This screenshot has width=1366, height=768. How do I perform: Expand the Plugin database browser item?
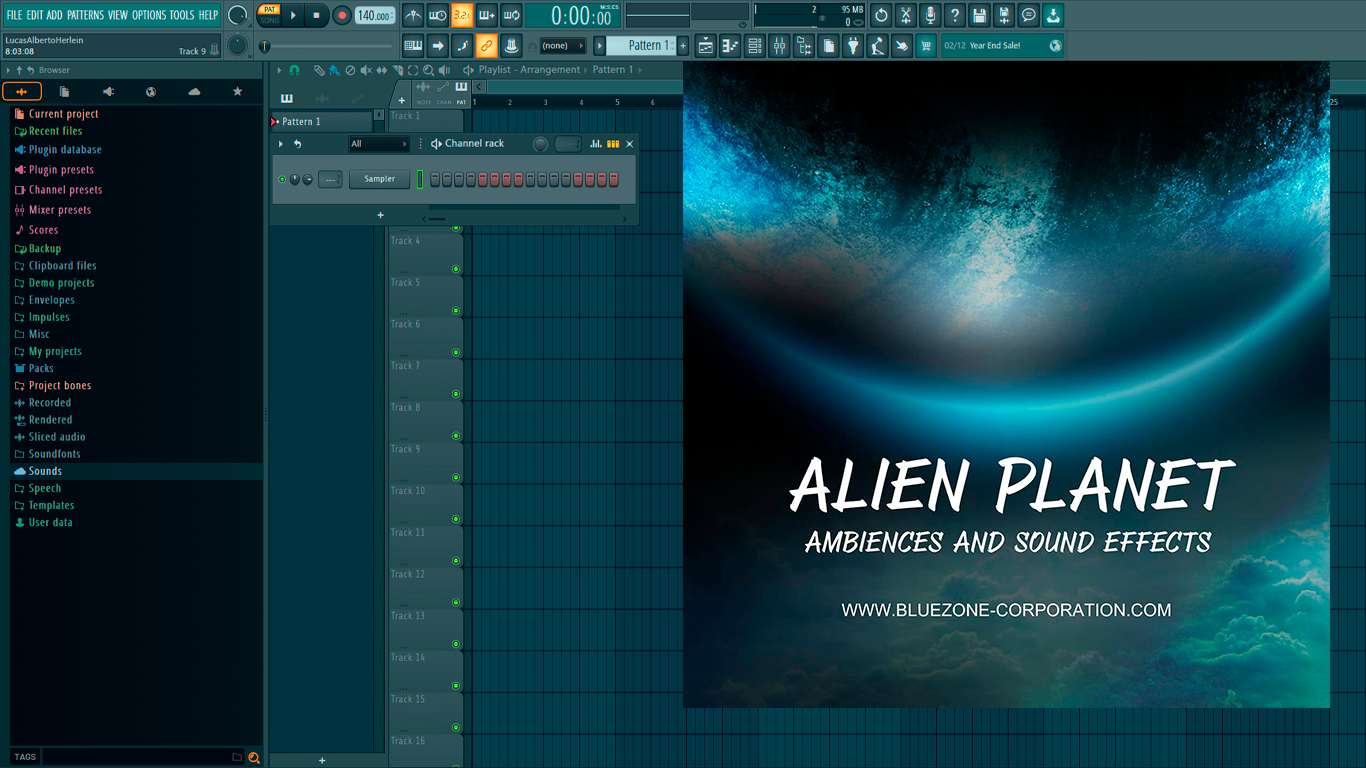coord(65,150)
